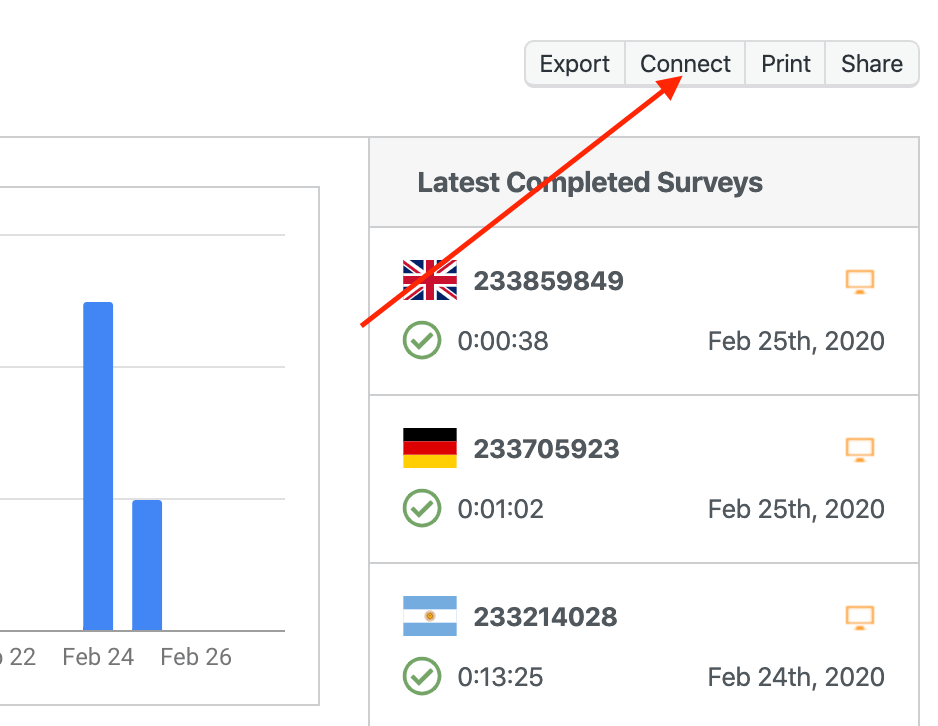Click desktop device icon for response 233705923
Viewport: 938px width, 726px height.
(x=860, y=449)
